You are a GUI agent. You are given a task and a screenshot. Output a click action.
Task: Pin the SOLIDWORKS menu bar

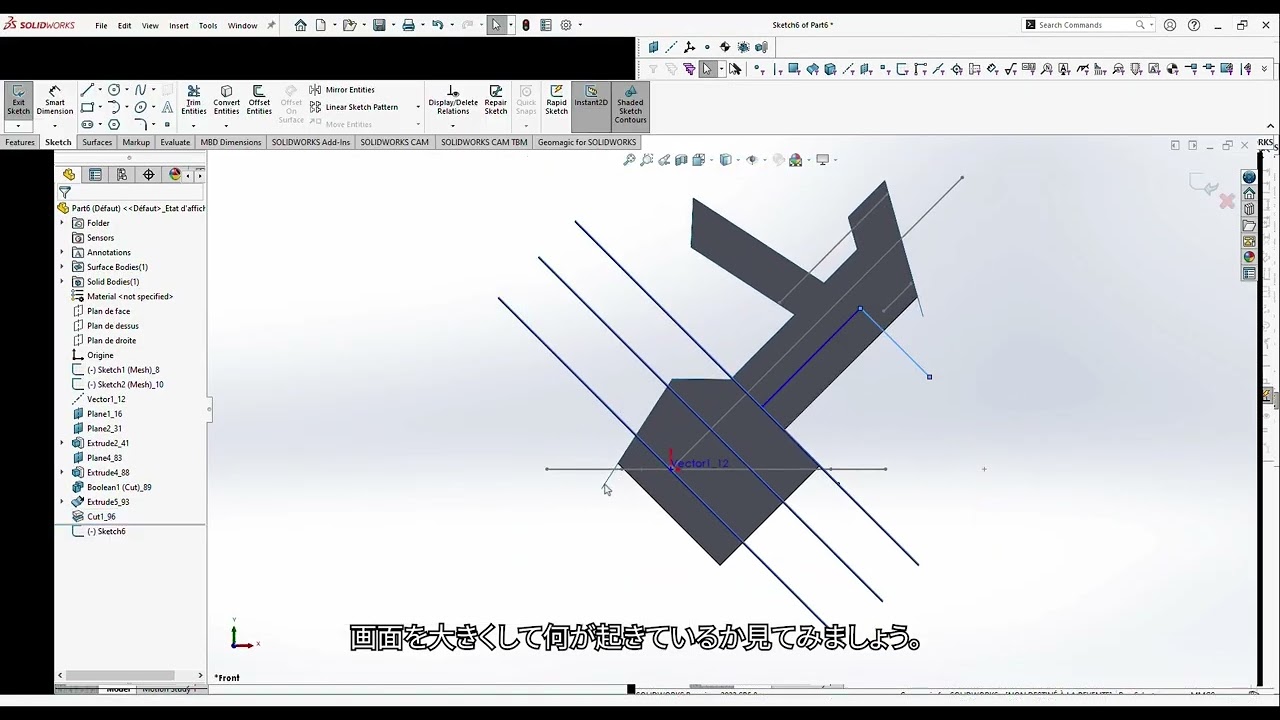[x=271, y=25]
